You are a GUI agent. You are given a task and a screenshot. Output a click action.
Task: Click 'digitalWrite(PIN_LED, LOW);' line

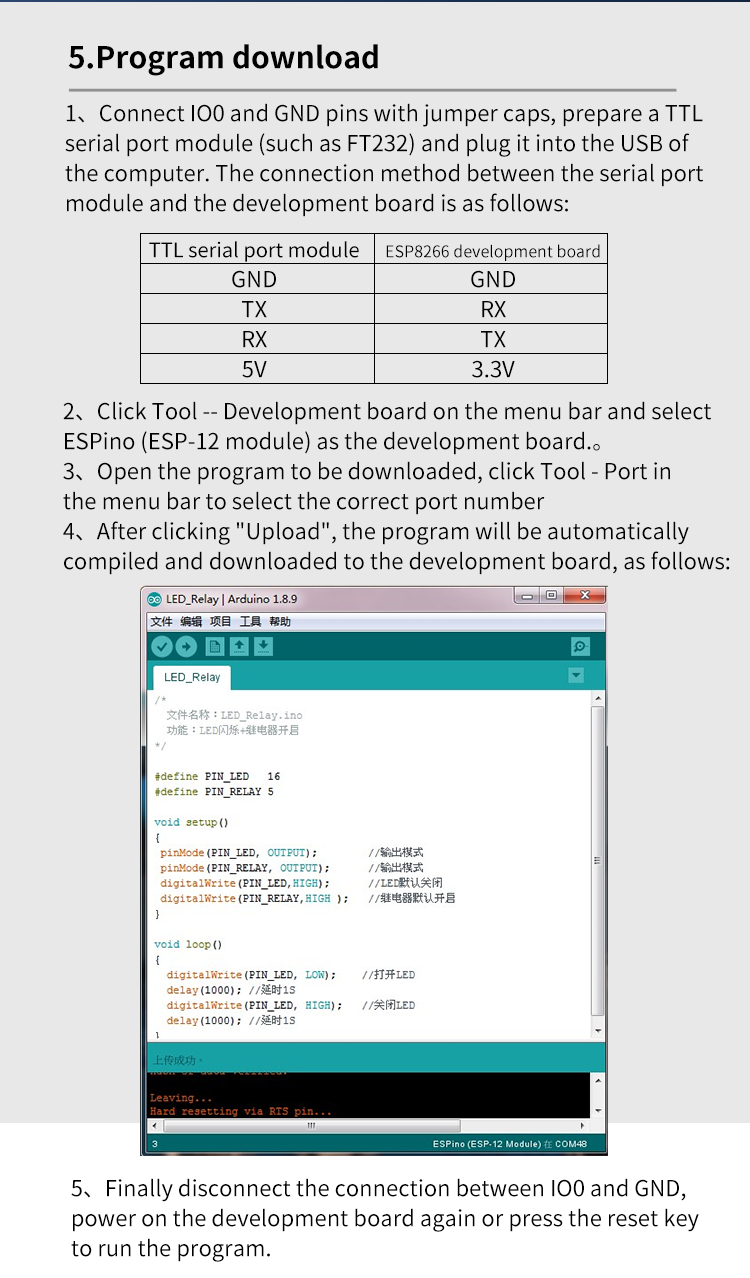[251, 974]
